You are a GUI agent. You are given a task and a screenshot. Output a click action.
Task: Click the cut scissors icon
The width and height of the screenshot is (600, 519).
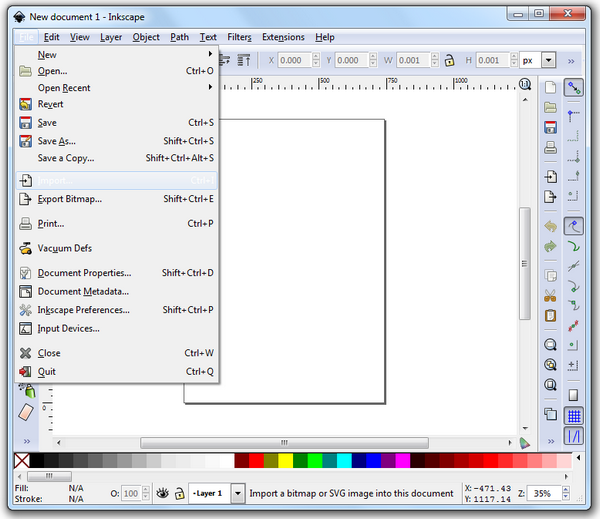coord(551,295)
